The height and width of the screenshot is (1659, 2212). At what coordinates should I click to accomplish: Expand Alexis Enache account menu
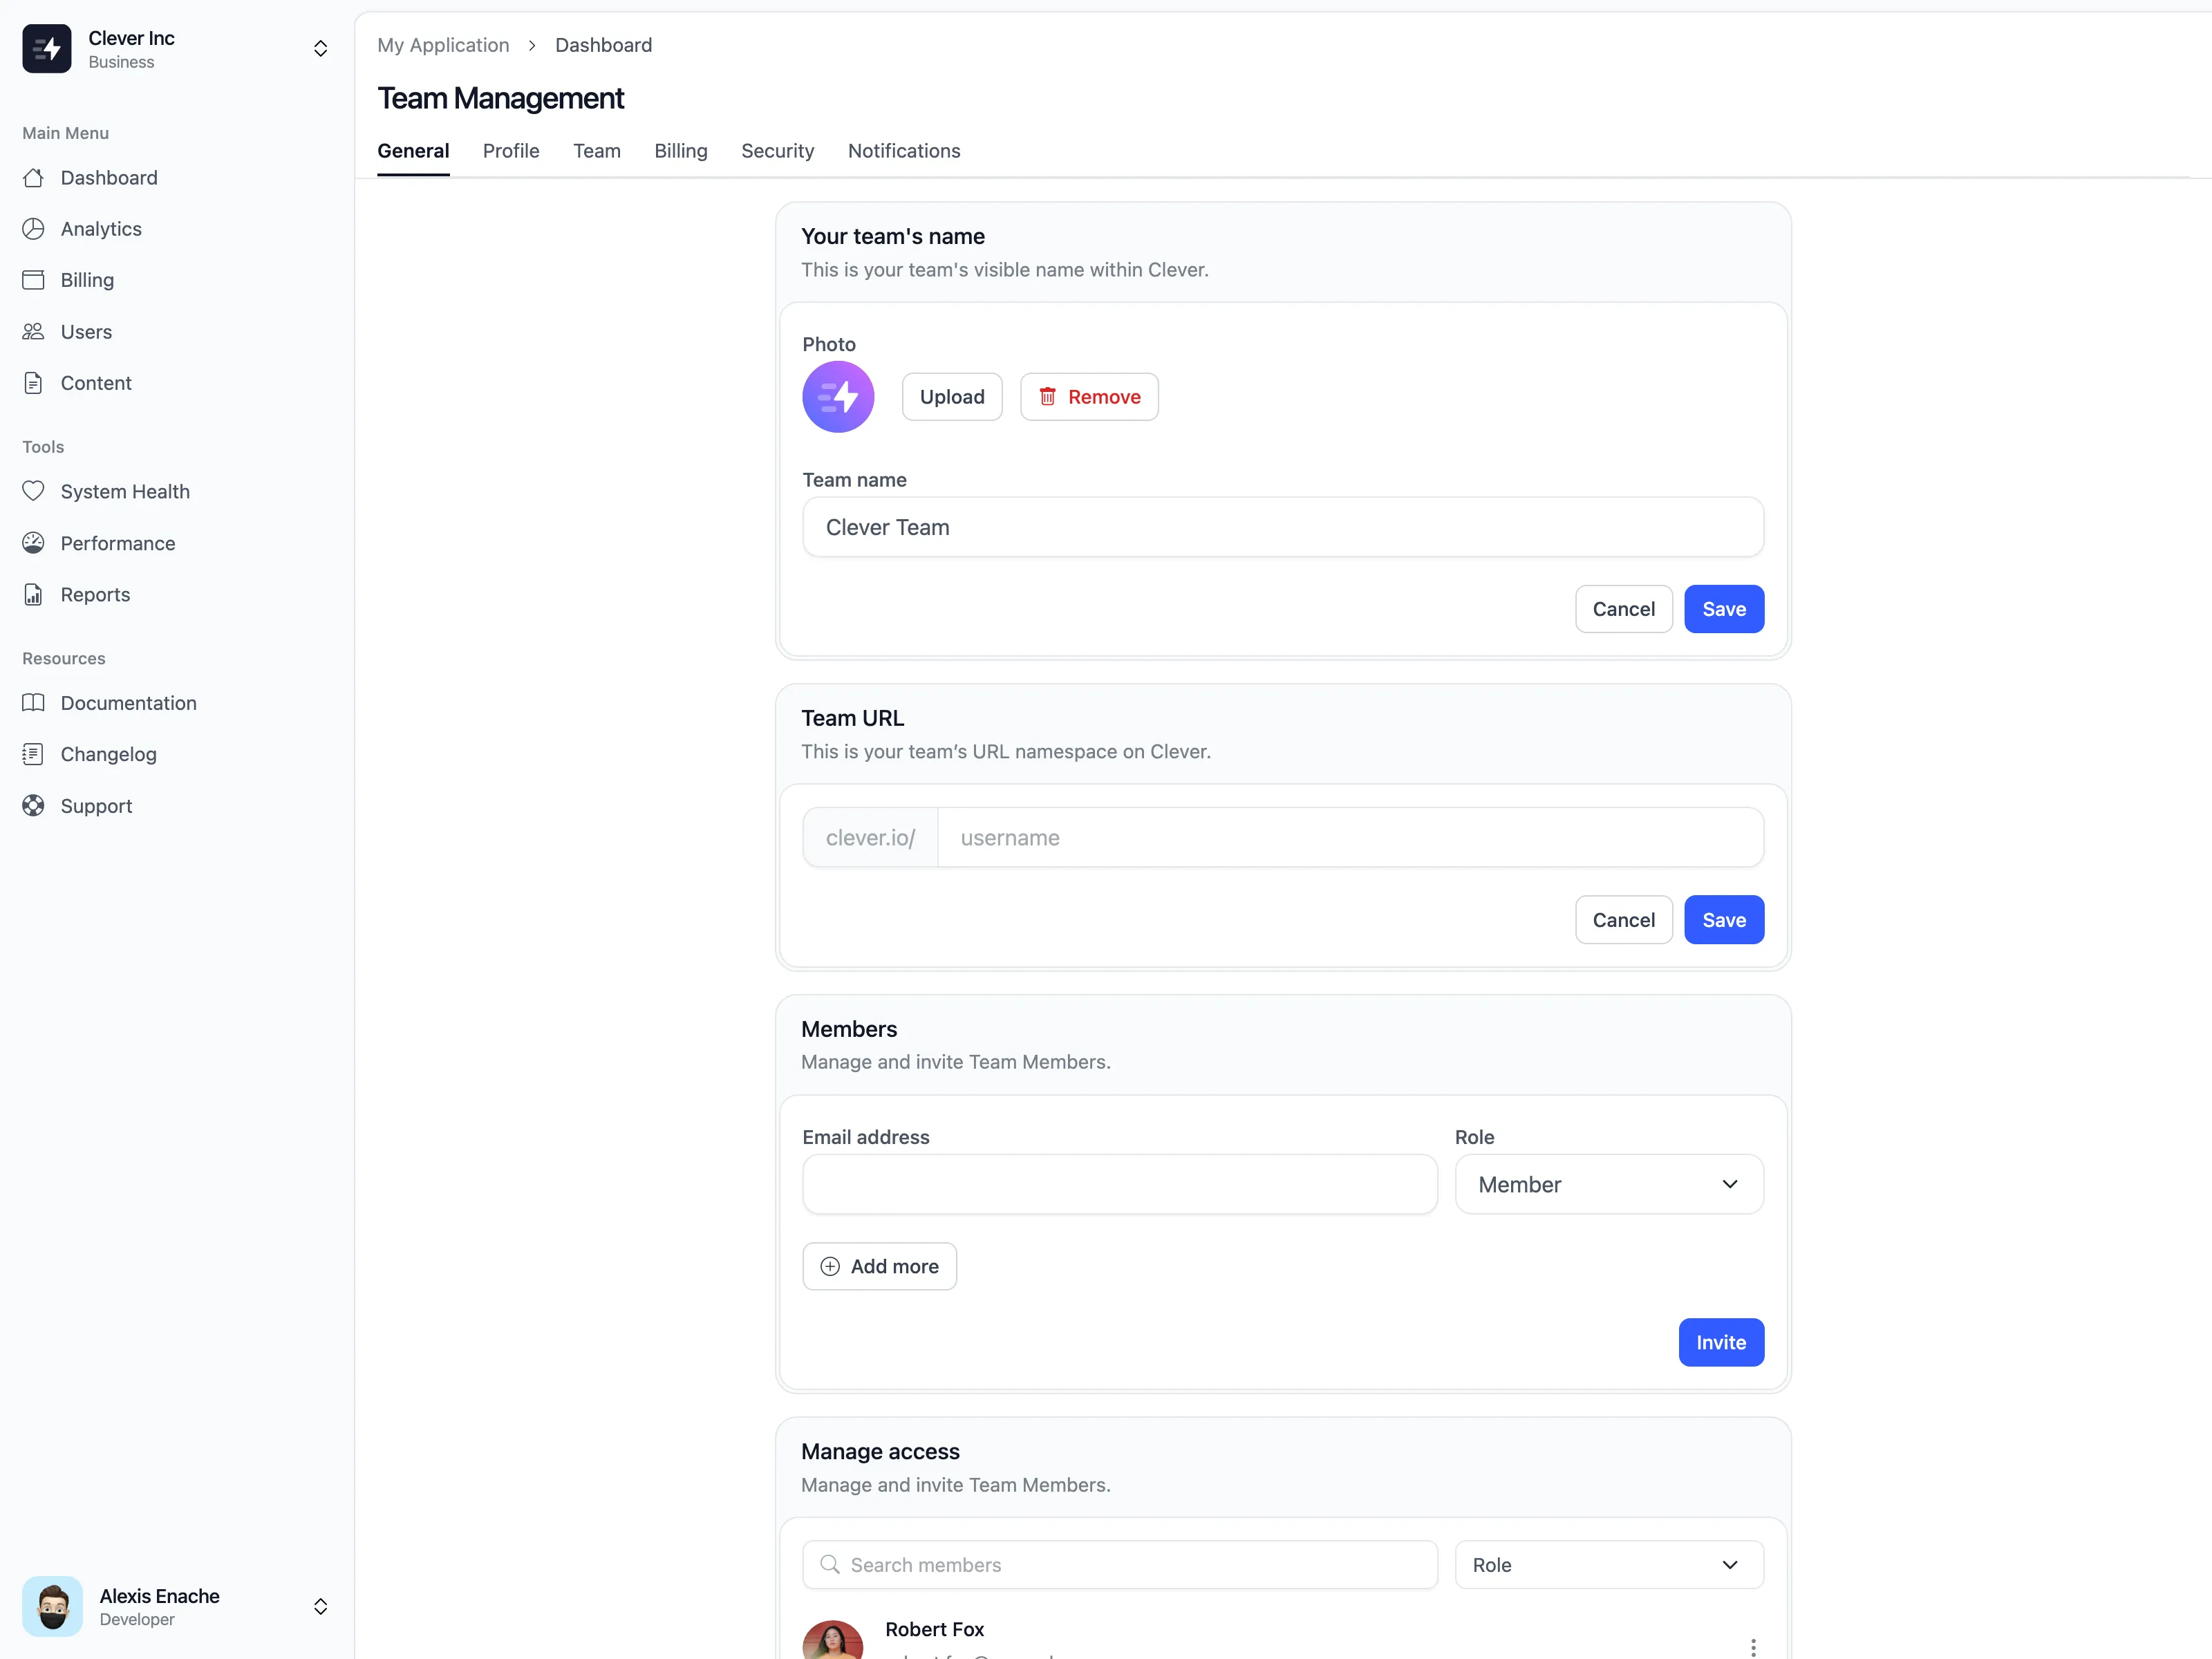tap(320, 1606)
